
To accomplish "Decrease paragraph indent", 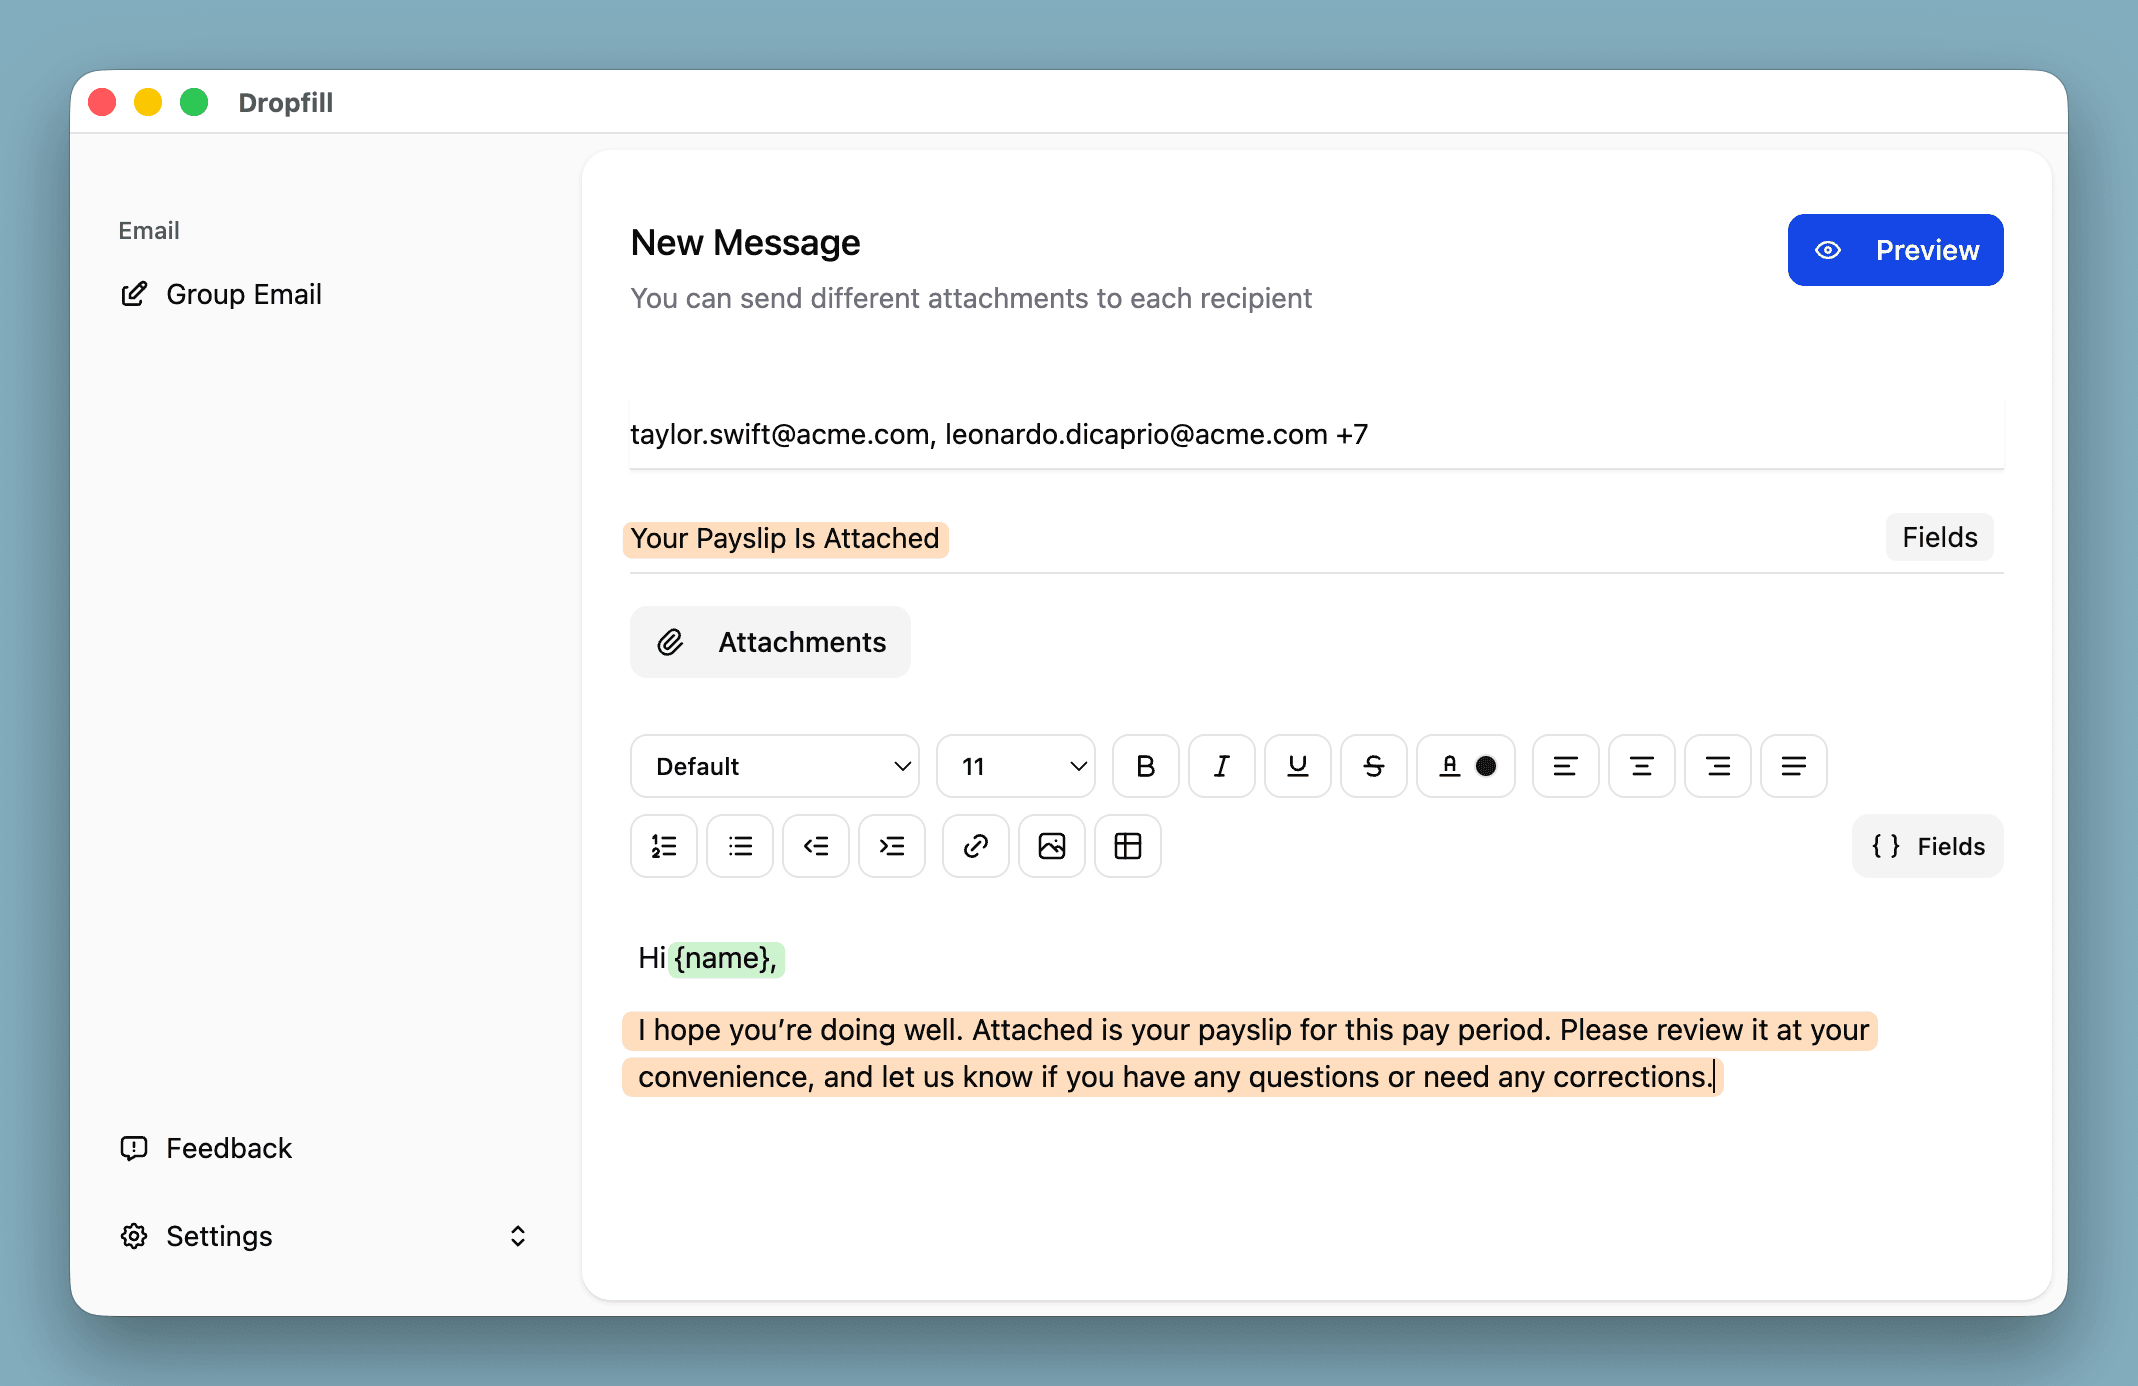I will [815, 846].
